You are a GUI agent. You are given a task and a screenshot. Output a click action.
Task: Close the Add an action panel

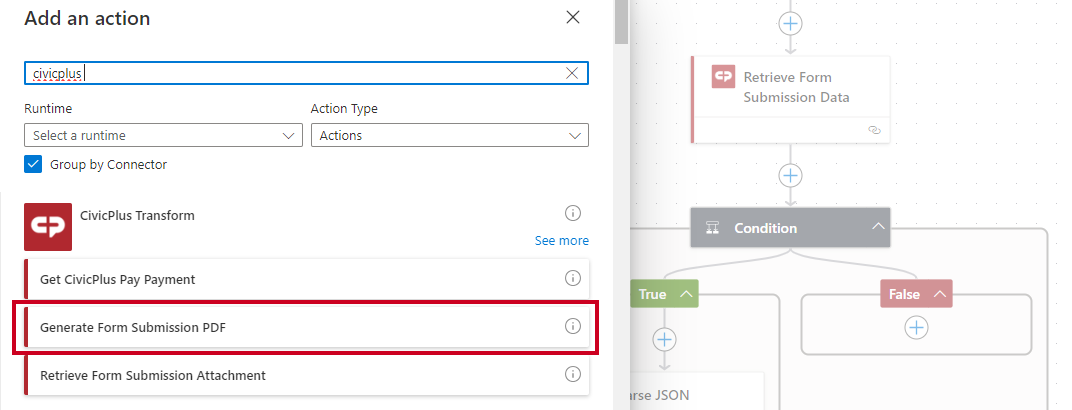[573, 18]
